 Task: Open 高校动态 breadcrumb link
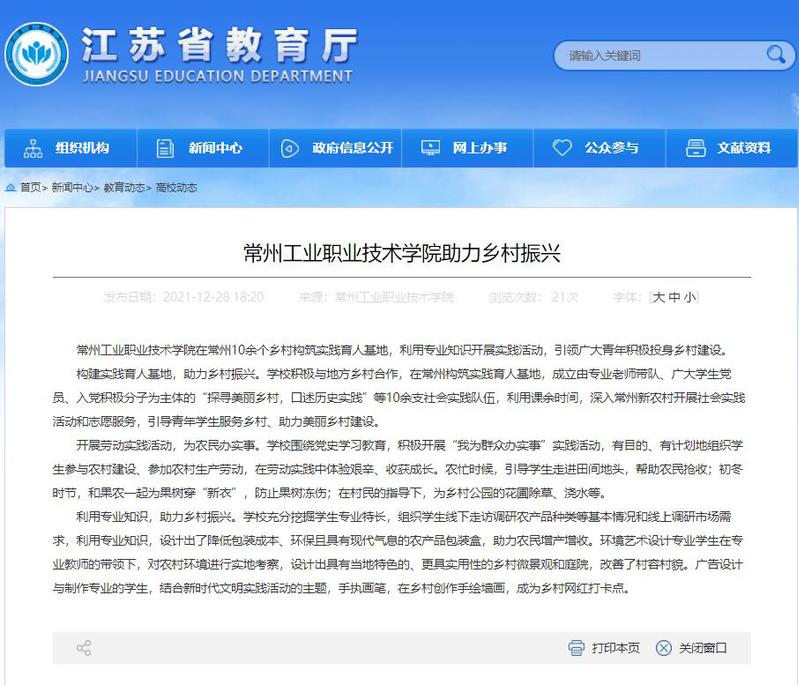tap(176, 187)
